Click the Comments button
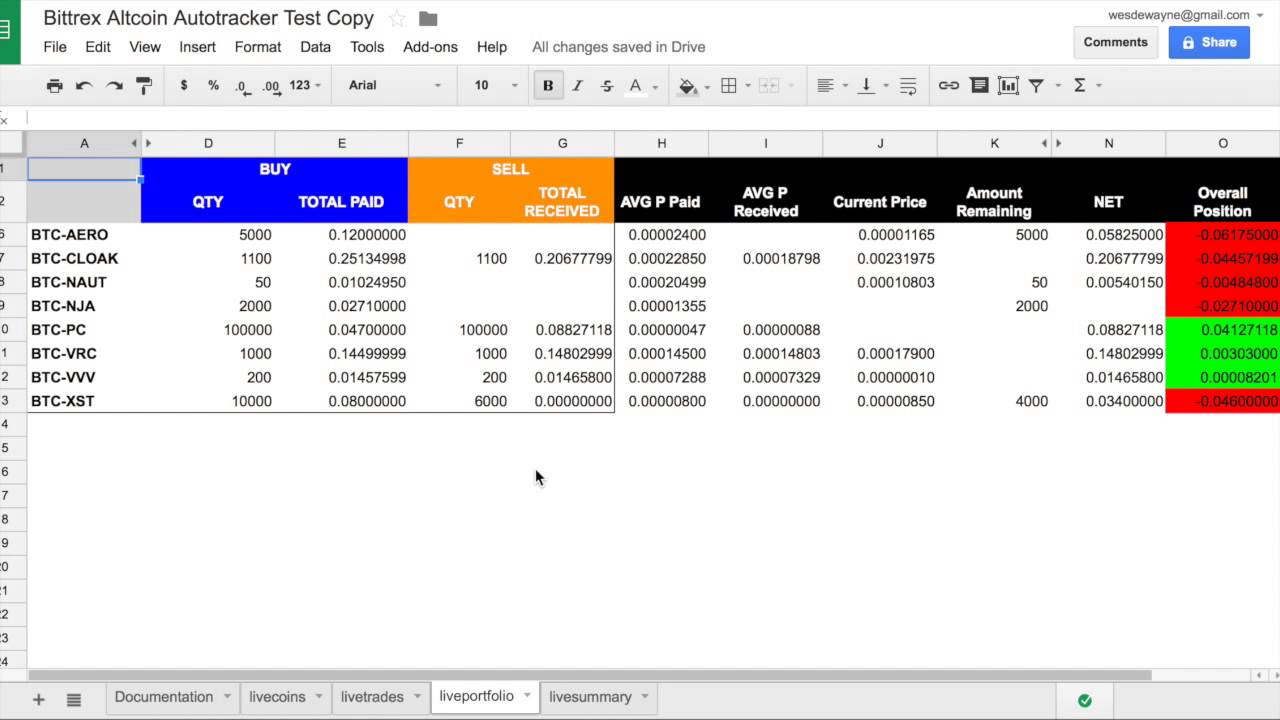This screenshot has width=1280, height=720. point(1115,42)
